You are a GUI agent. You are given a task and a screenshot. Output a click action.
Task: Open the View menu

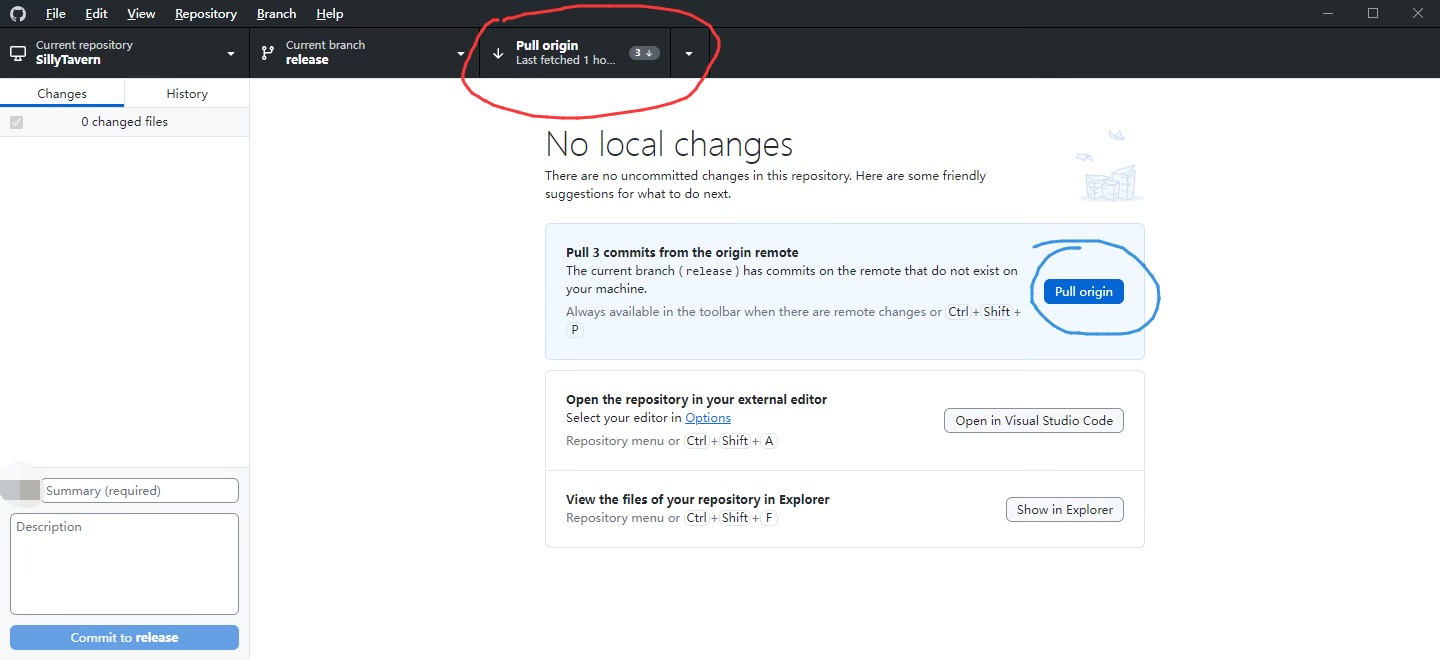point(141,14)
